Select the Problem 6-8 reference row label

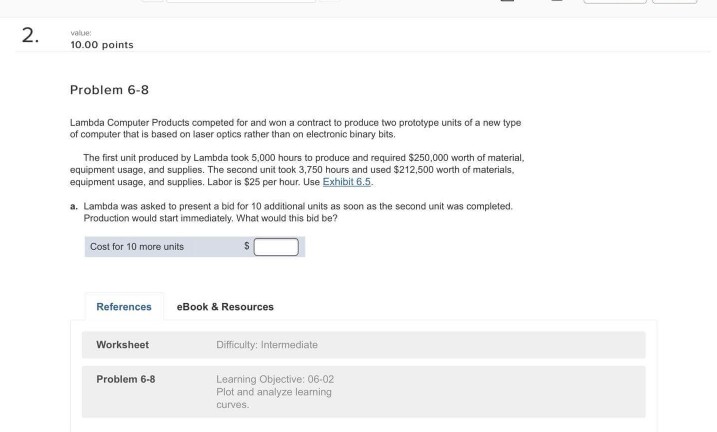click(126, 379)
